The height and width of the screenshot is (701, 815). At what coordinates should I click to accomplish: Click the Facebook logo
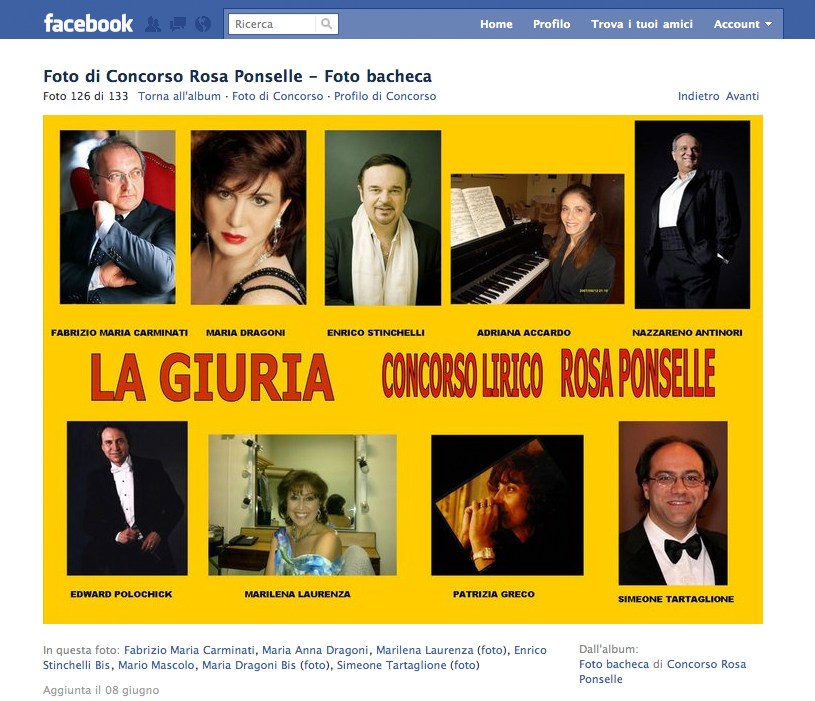[x=88, y=24]
